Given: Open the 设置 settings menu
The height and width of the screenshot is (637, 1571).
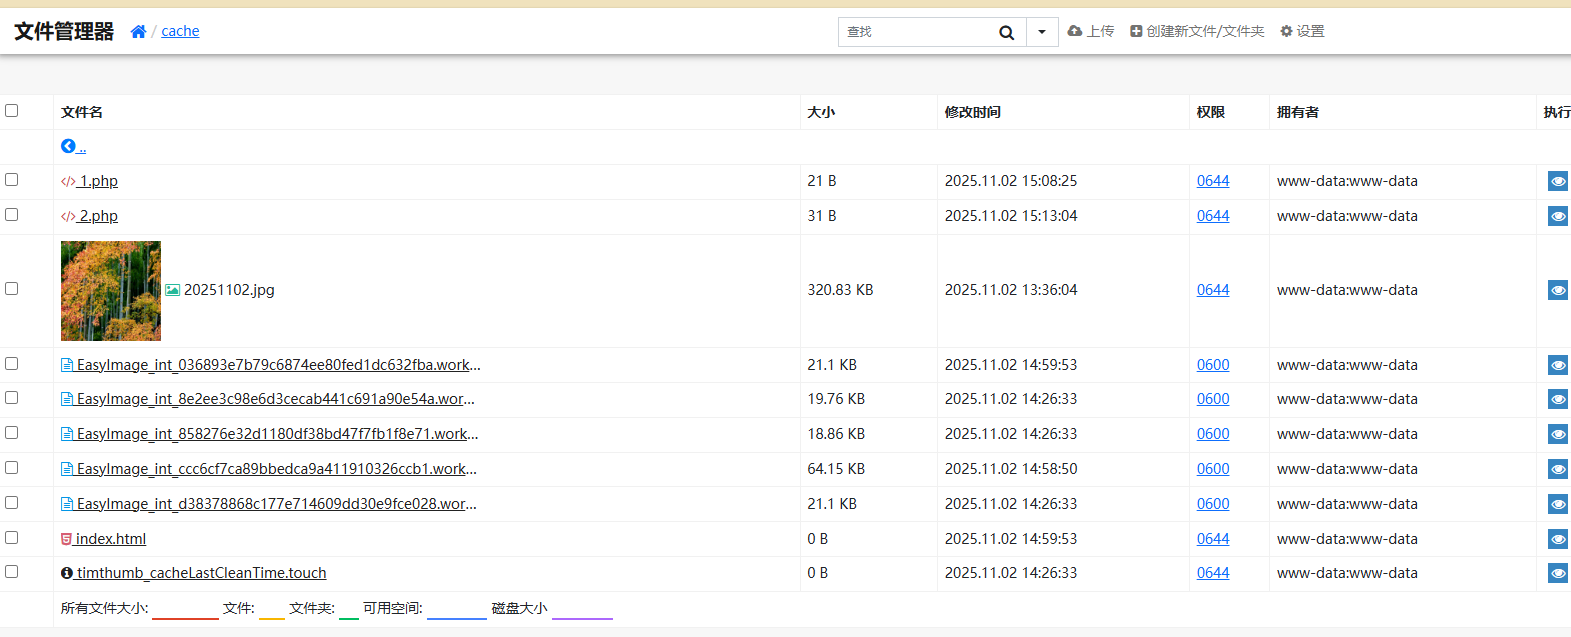Looking at the screenshot, I should click(x=1302, y=32).
